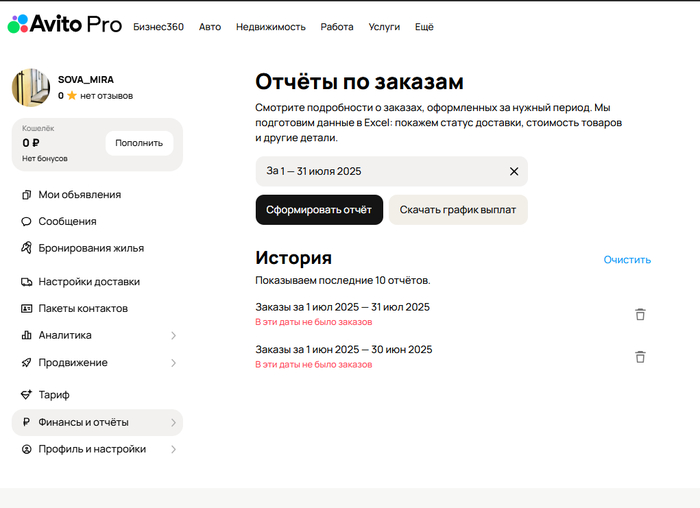Expand the Аналитика submenu chevron

coord(173,336)
